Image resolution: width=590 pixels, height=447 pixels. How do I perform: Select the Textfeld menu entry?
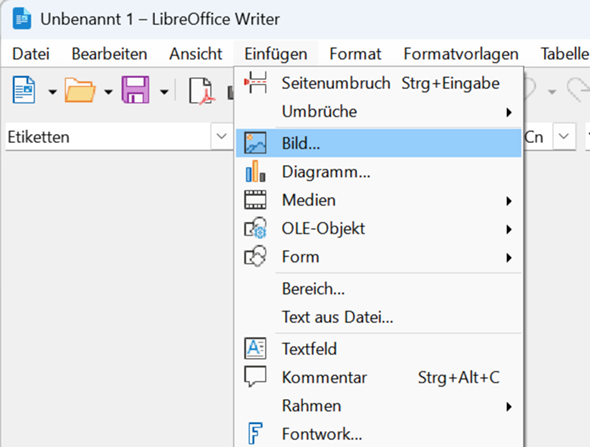point(379,349)
